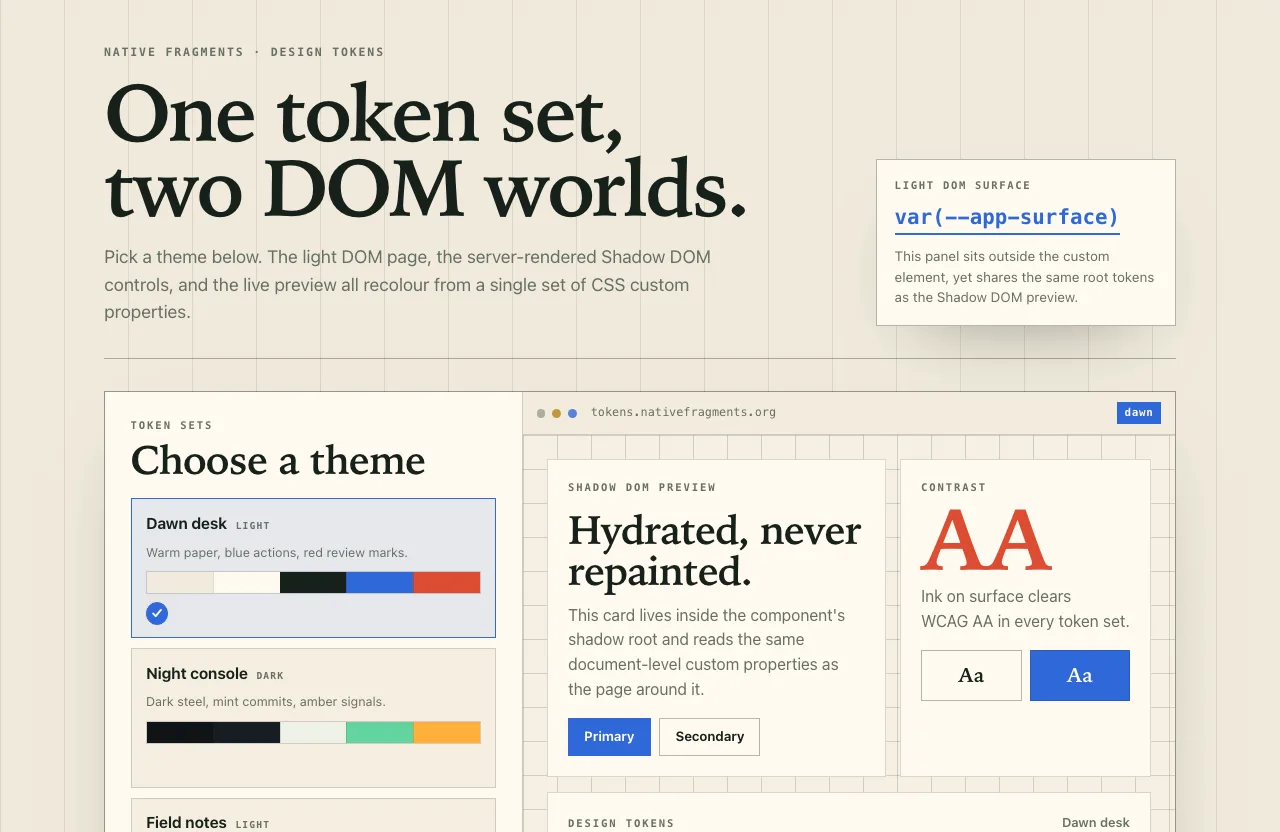Click the blue swatch in Dawn desk palette
The width and height of the screenshot is (1280, 832).
380,583
